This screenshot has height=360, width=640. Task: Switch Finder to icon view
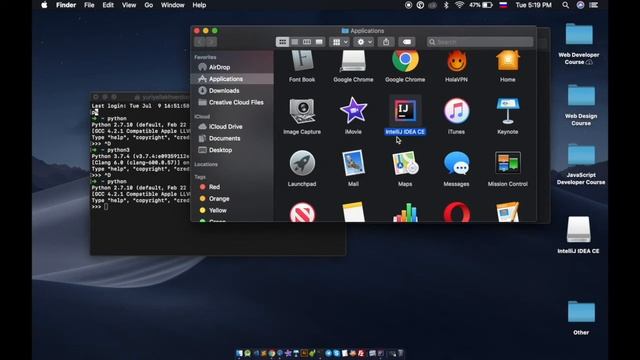tap(282, 42)
